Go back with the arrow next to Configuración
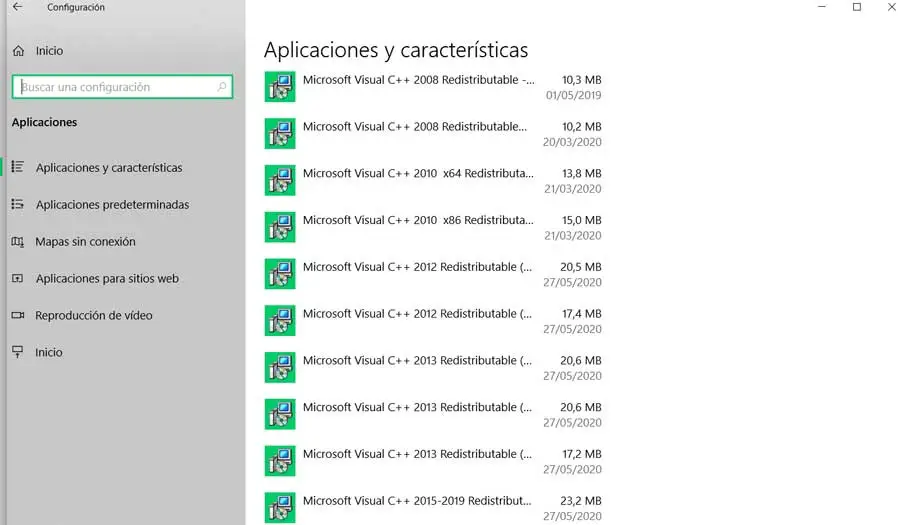 click(18, 7)
